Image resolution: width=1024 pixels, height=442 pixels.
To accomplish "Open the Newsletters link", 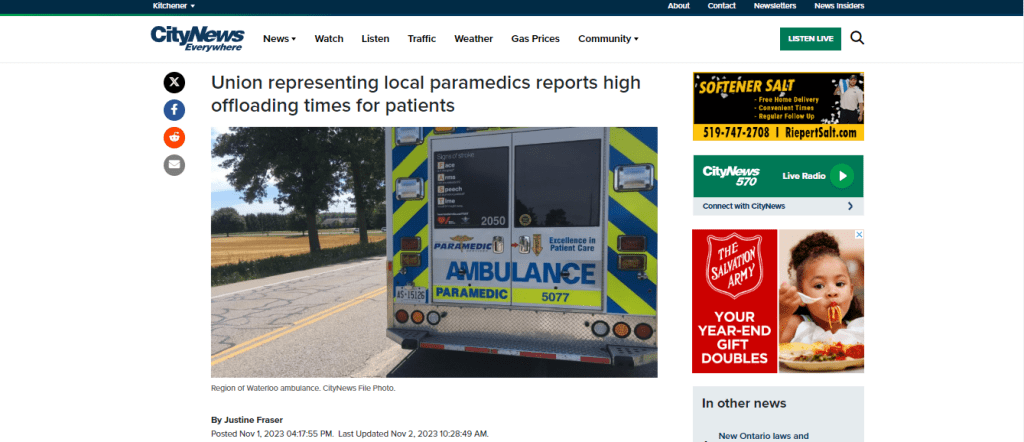I will click(775, 6).
